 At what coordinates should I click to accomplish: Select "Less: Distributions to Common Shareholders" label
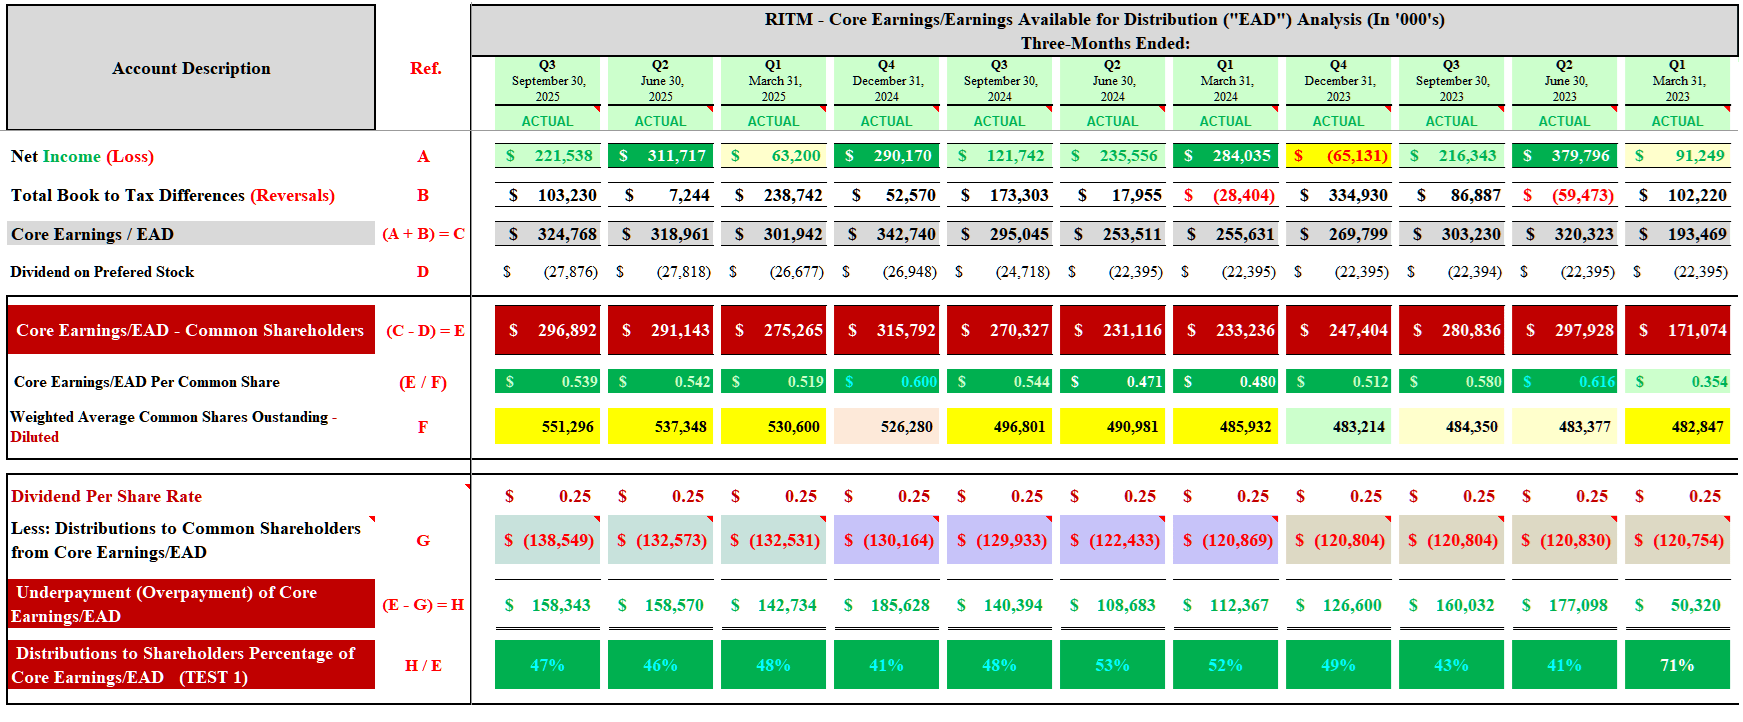[186, 540]
